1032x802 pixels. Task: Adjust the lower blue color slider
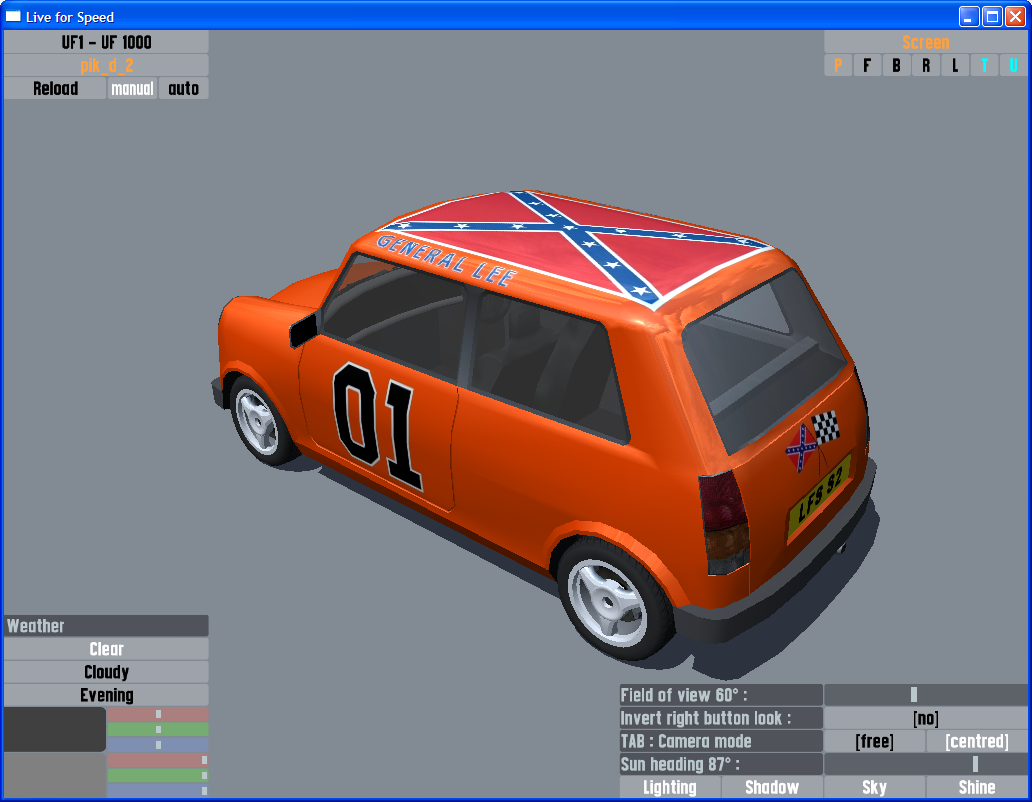(158, 791)
